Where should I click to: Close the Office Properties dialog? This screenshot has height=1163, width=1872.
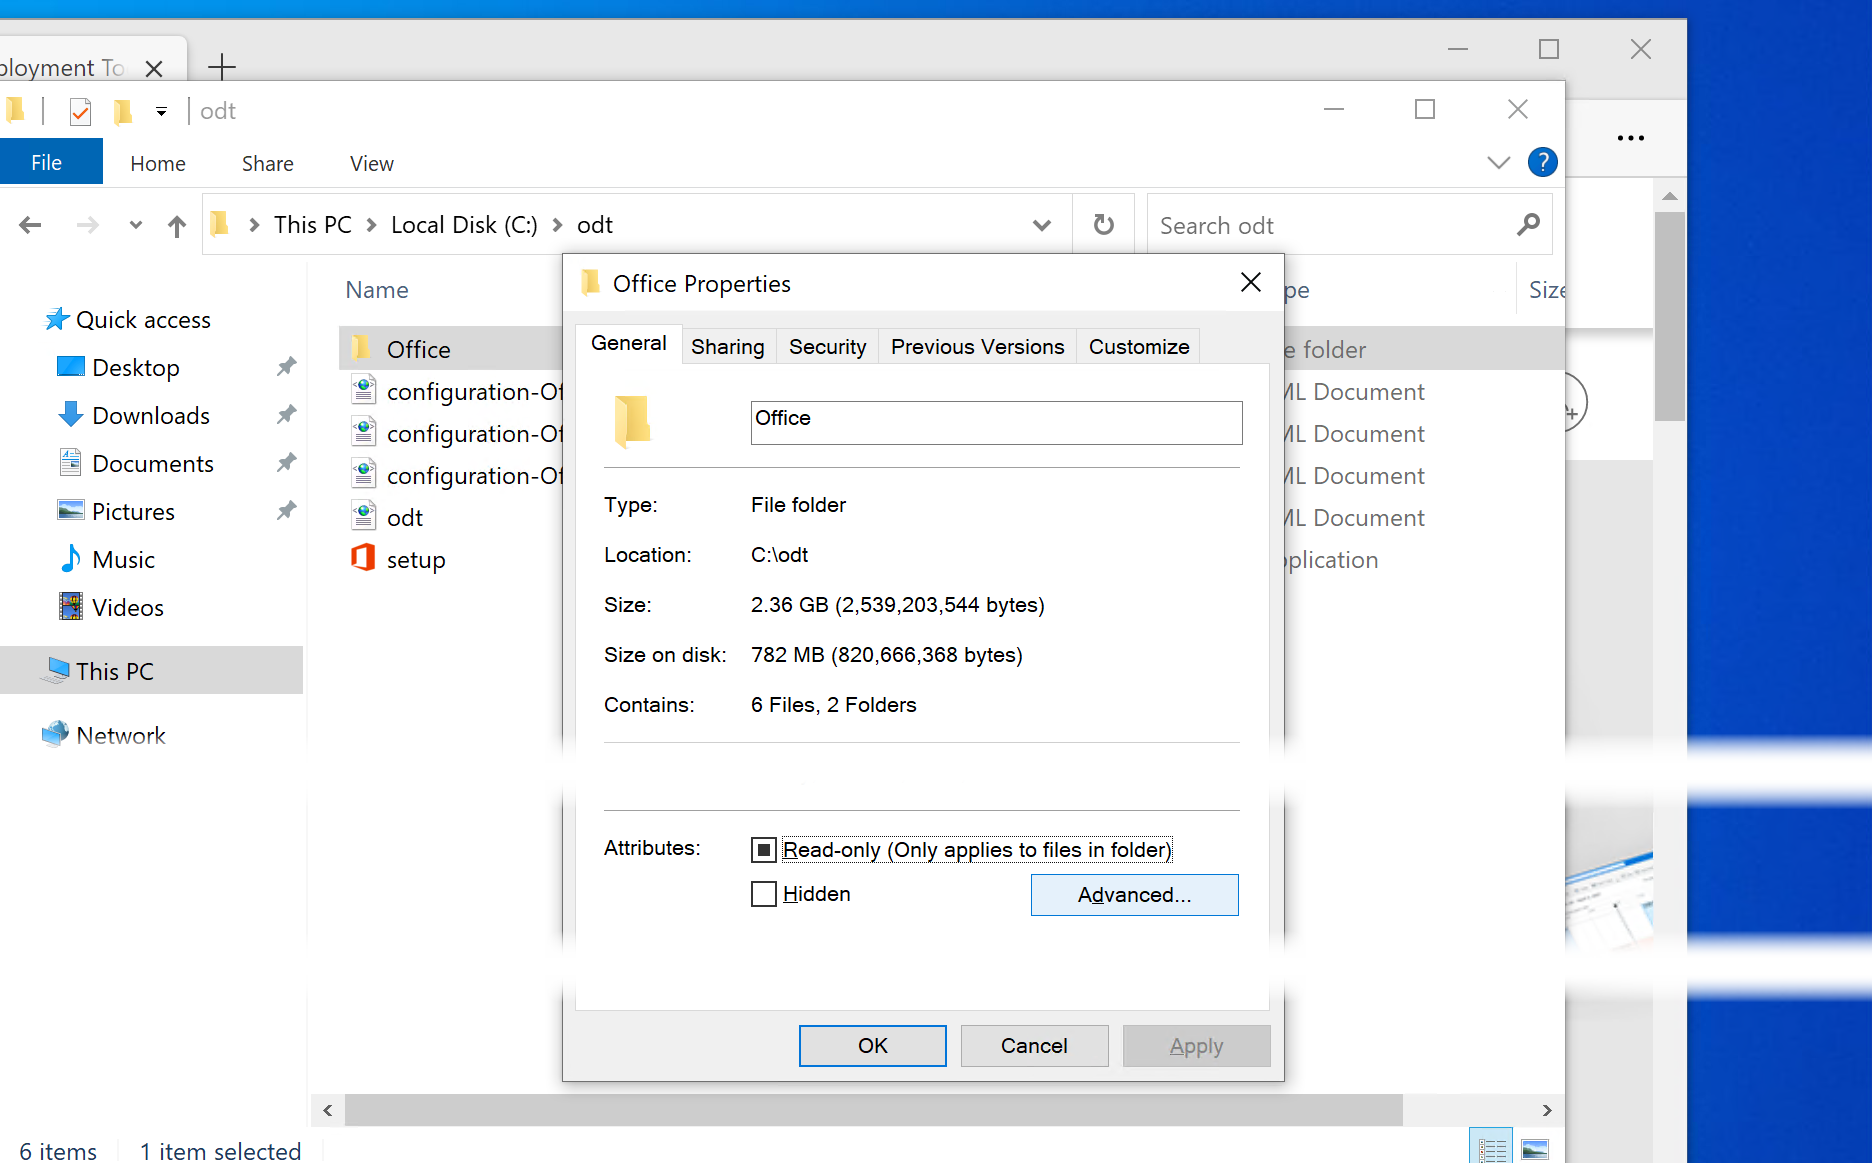[x=1250, y=283]
